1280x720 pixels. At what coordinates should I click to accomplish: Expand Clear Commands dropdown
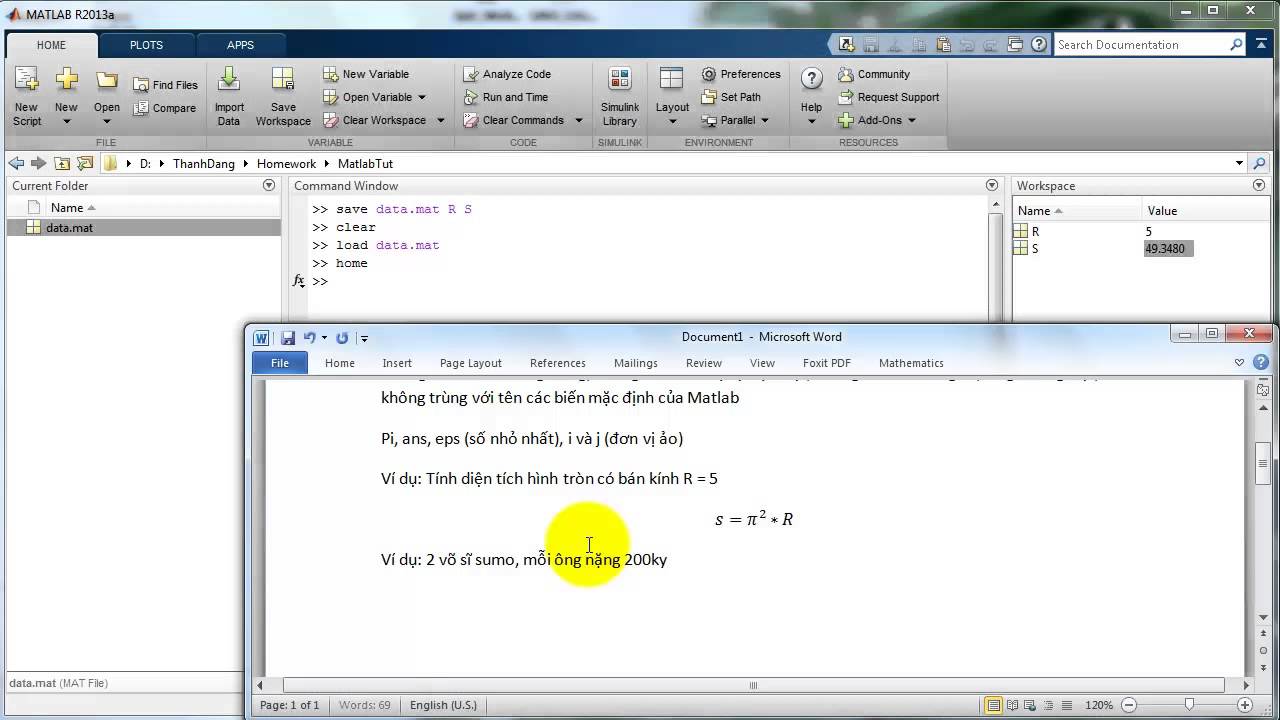click(578, 120)
